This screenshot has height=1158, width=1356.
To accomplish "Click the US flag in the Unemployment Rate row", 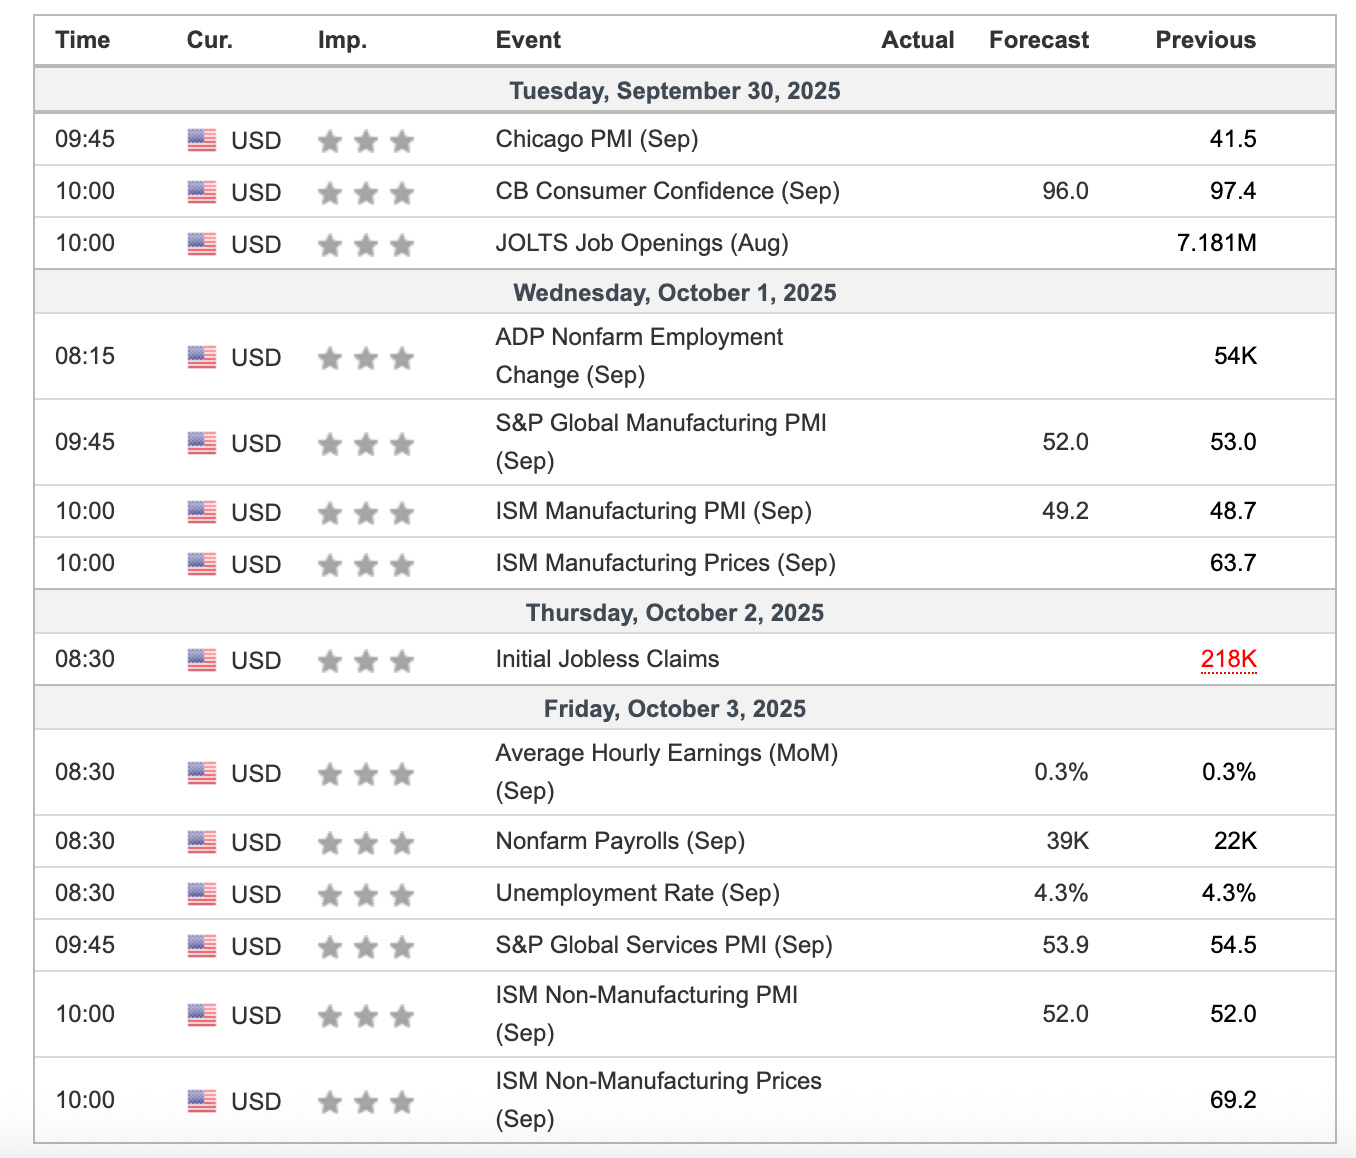I will click(202, 894).
